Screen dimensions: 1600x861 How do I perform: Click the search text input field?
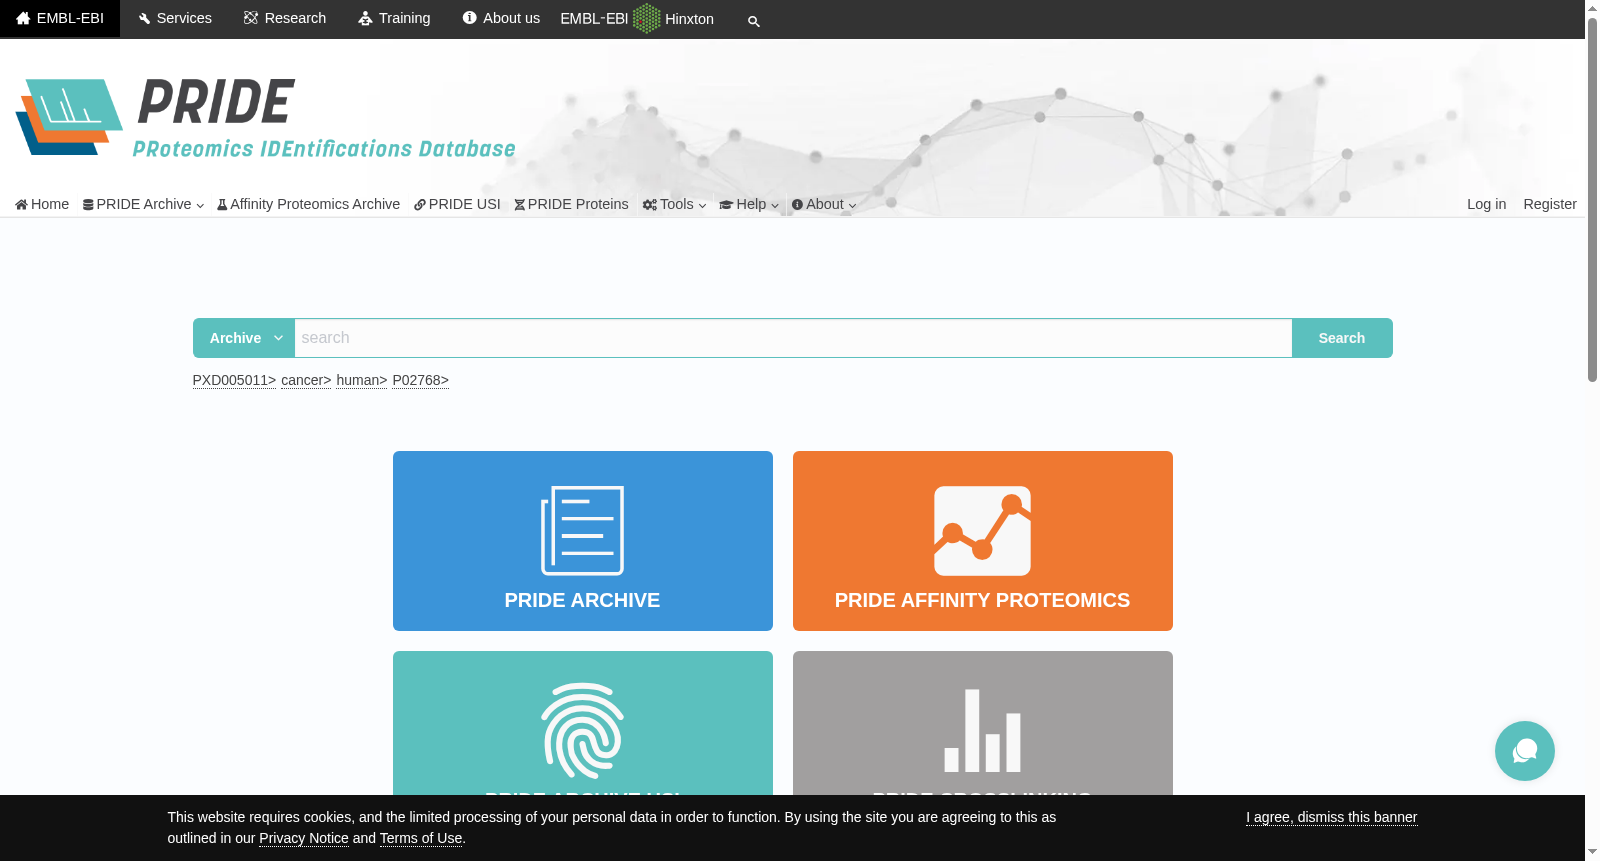tap(793, 338)
